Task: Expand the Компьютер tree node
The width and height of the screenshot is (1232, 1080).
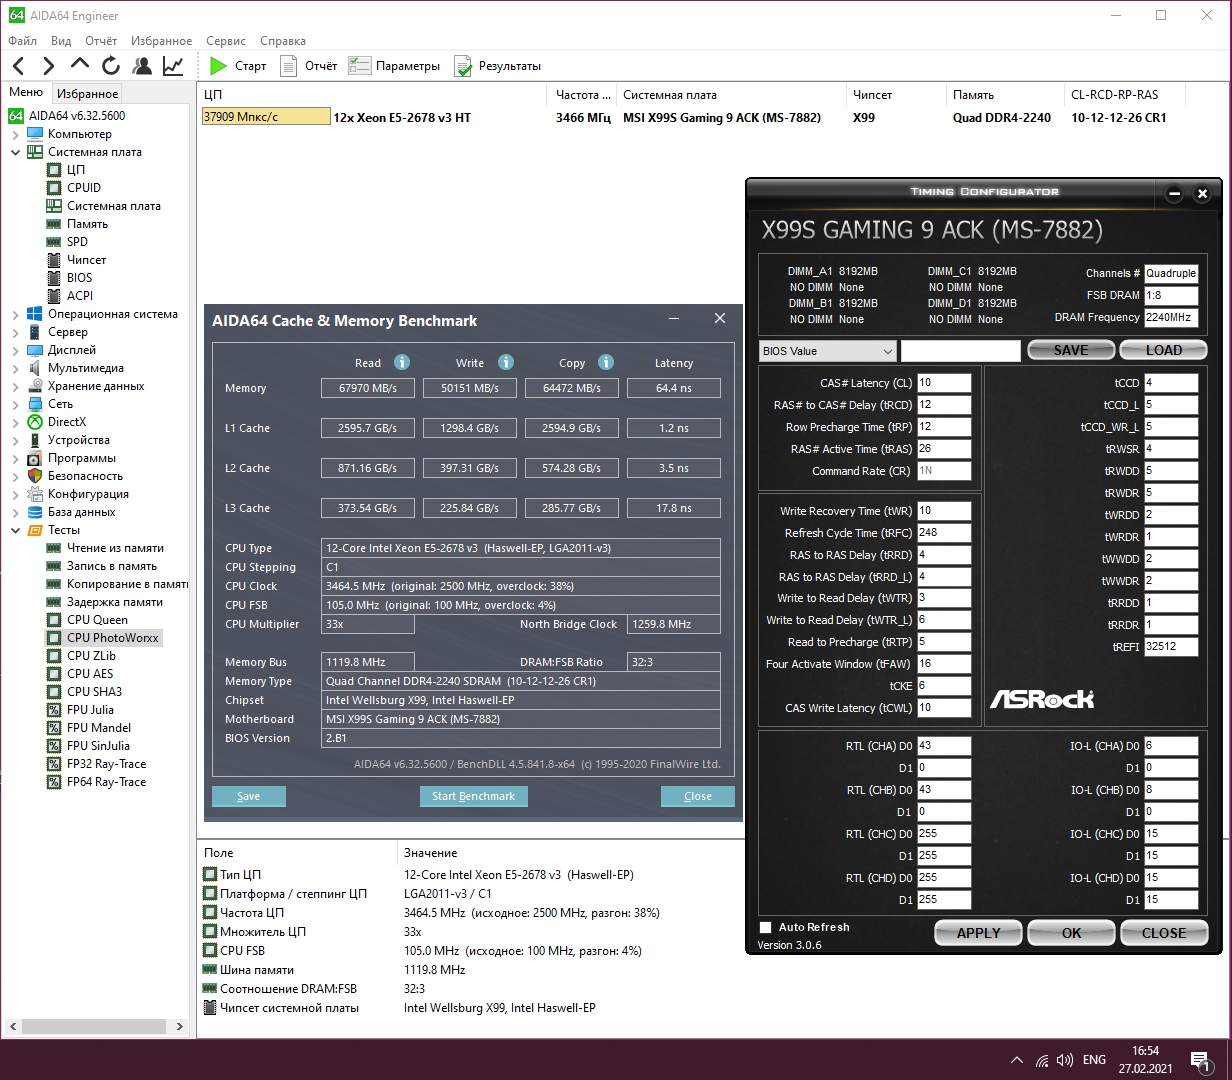Action: pyautogui.click(x=15, y=134)
